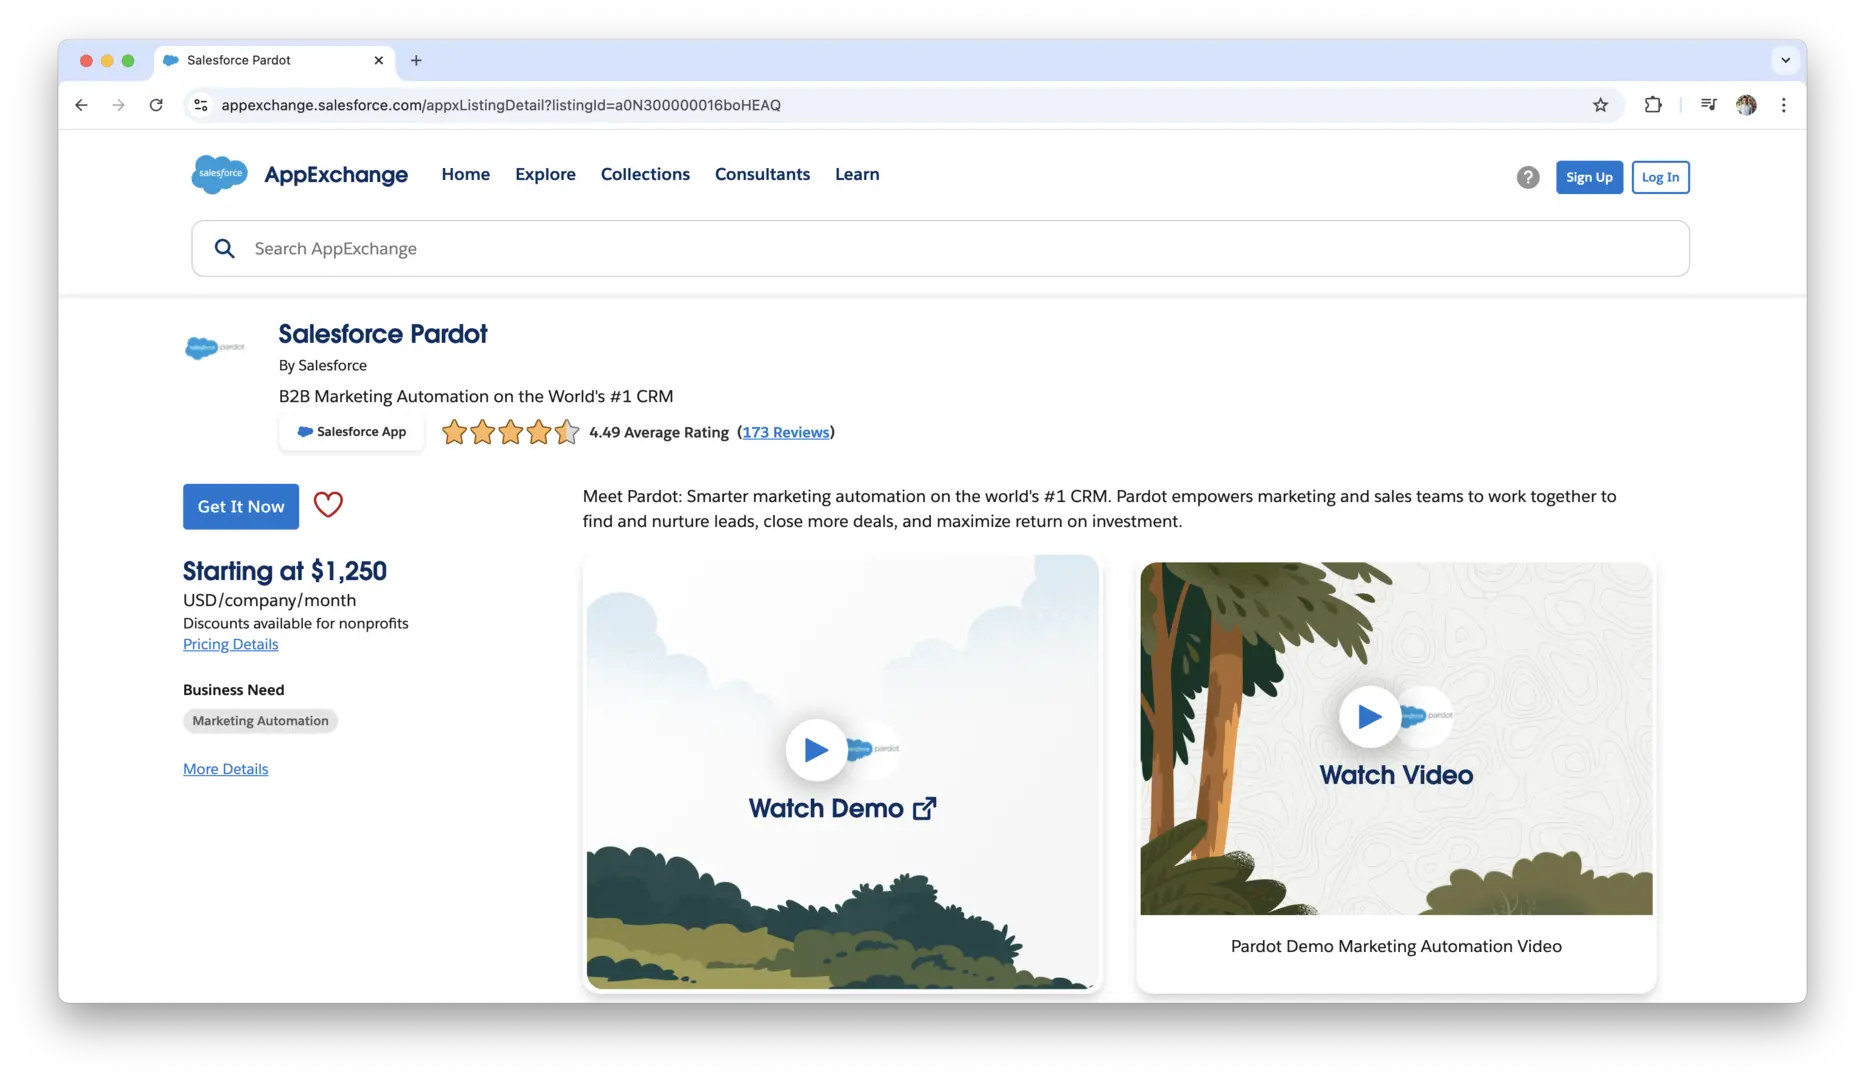Screen dimensions: 1865x1080
Task: Open the help question mark icon
Action: (x=1527, y=177)
